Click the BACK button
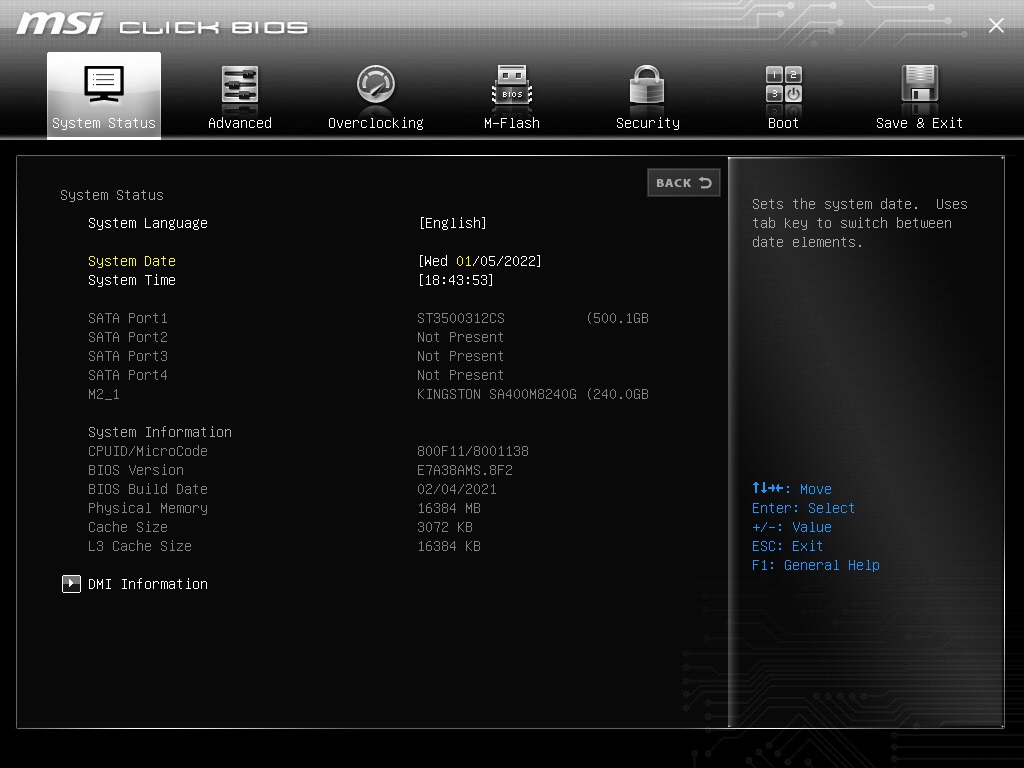Viewport: 1024px width, 768px height. coord(684,183)
